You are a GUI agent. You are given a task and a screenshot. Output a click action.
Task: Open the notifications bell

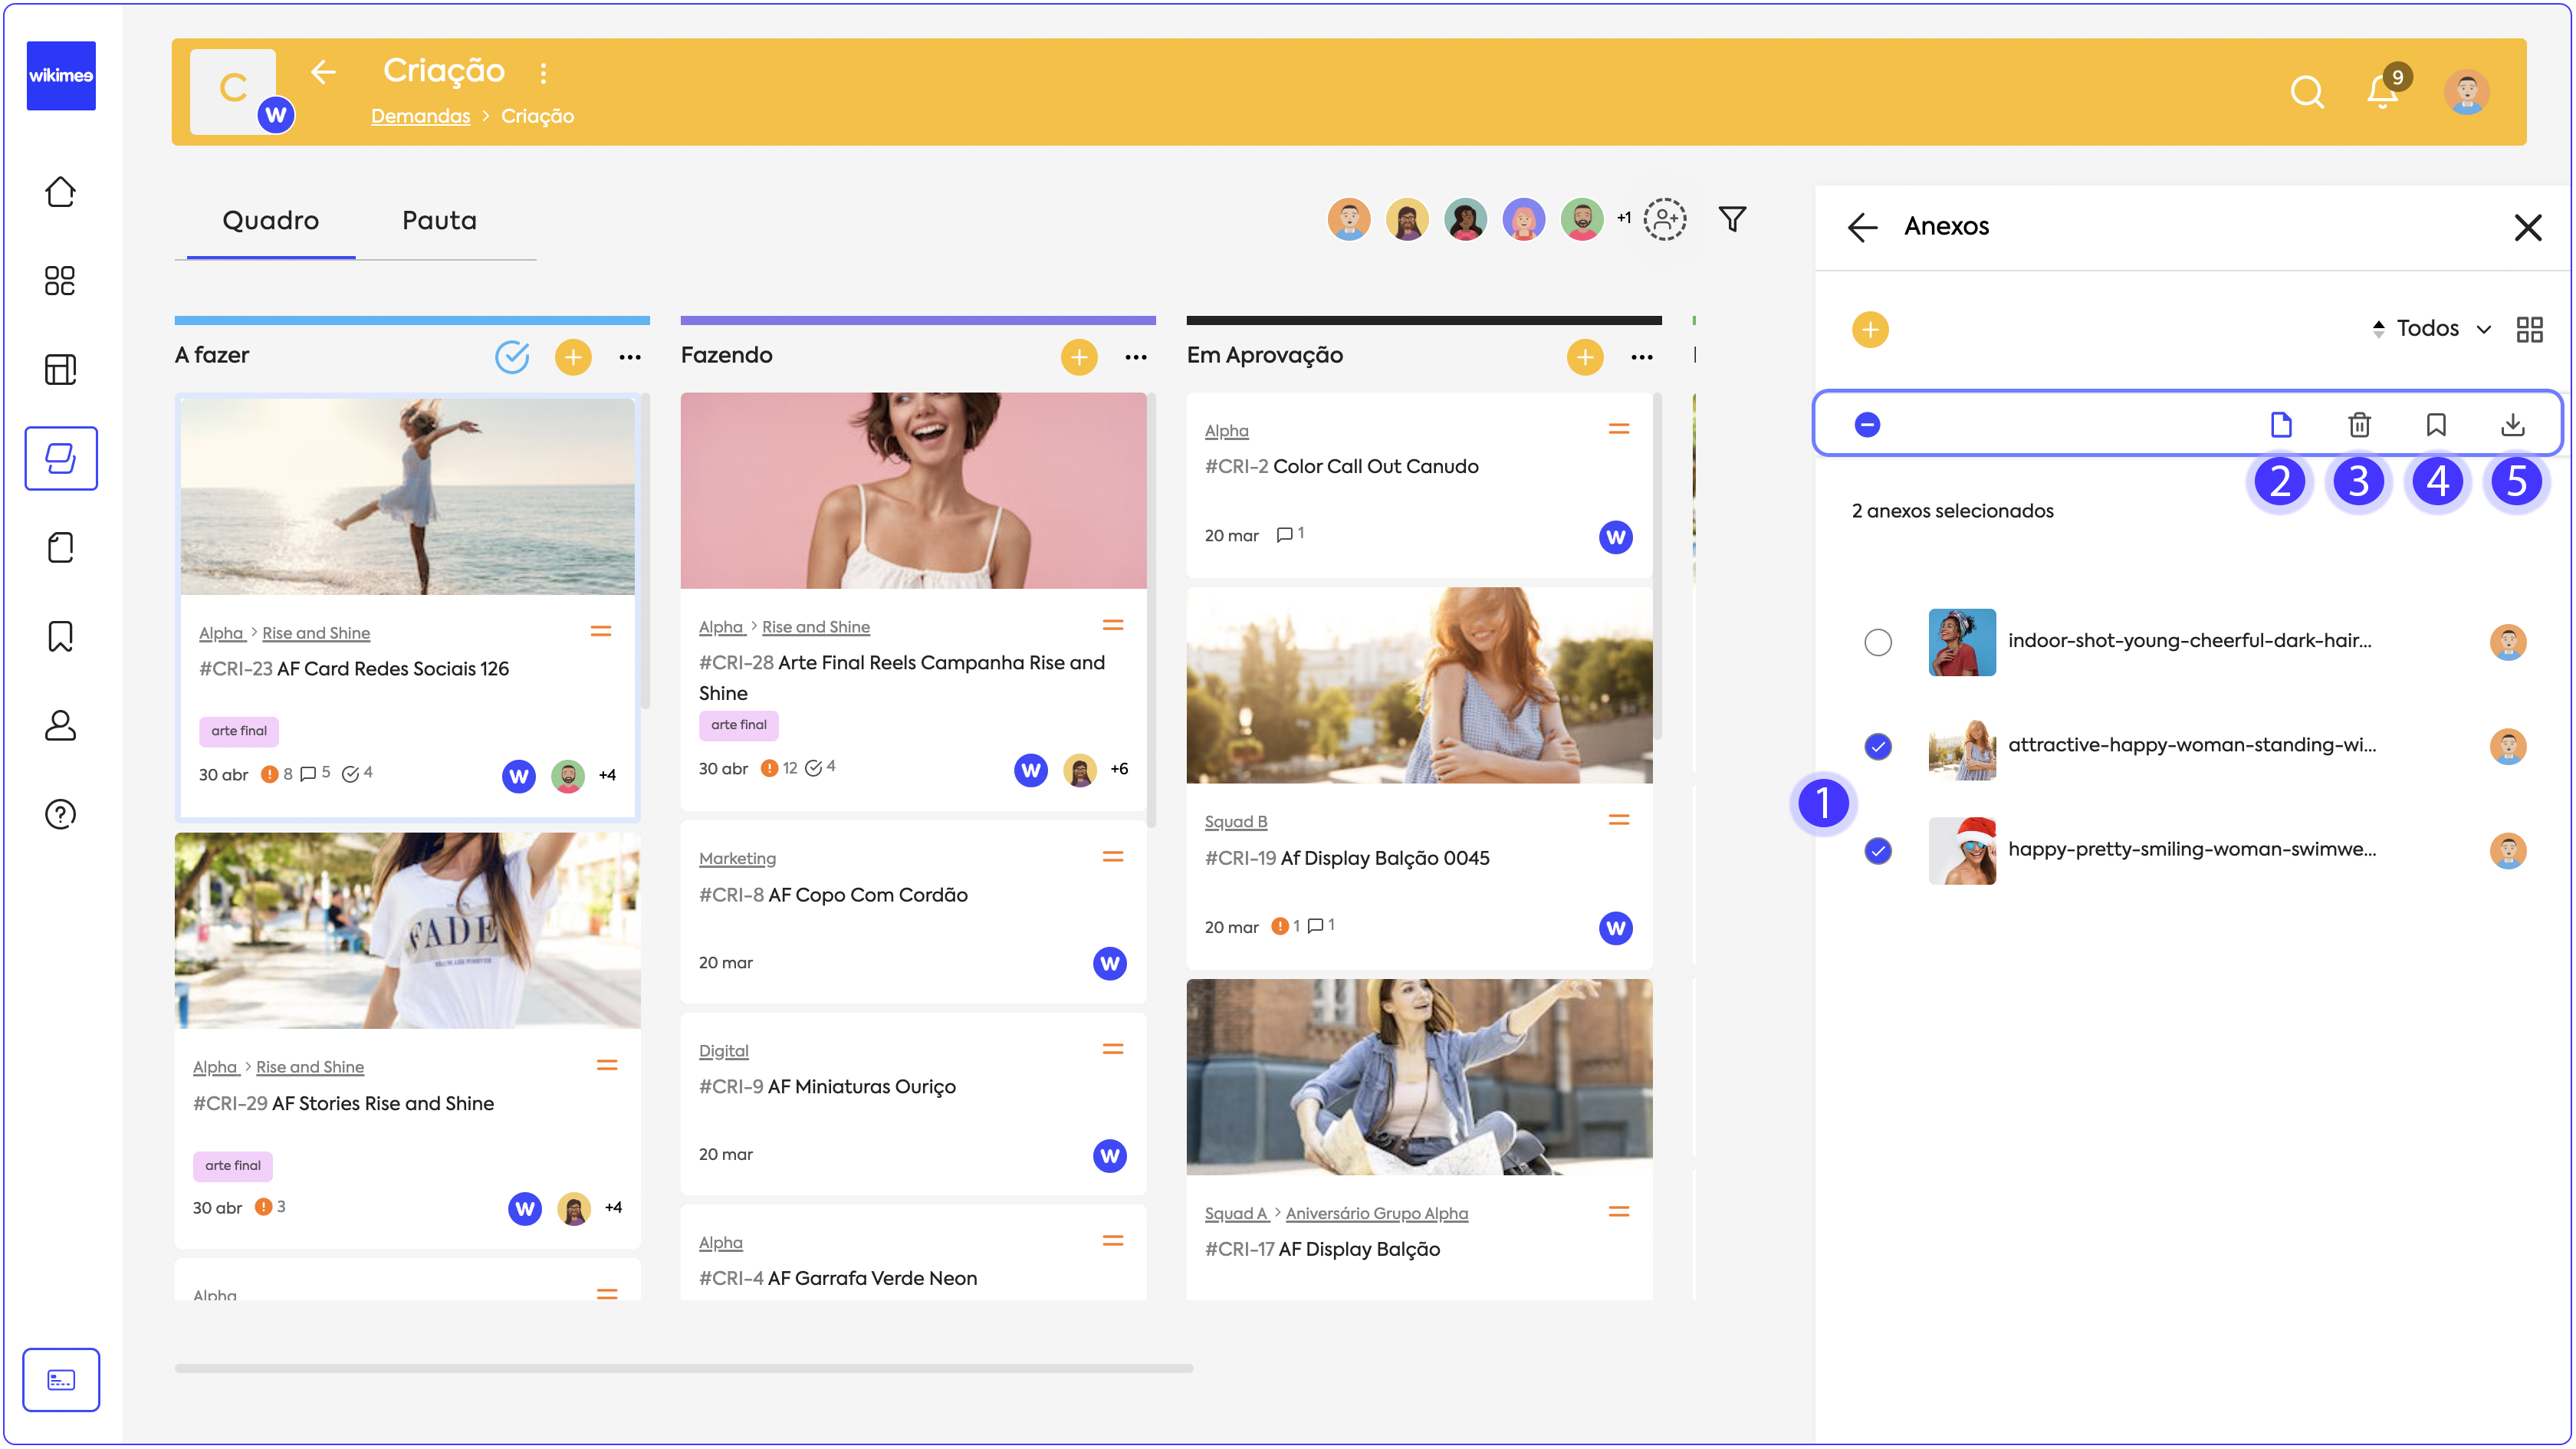pos(2382,92)
